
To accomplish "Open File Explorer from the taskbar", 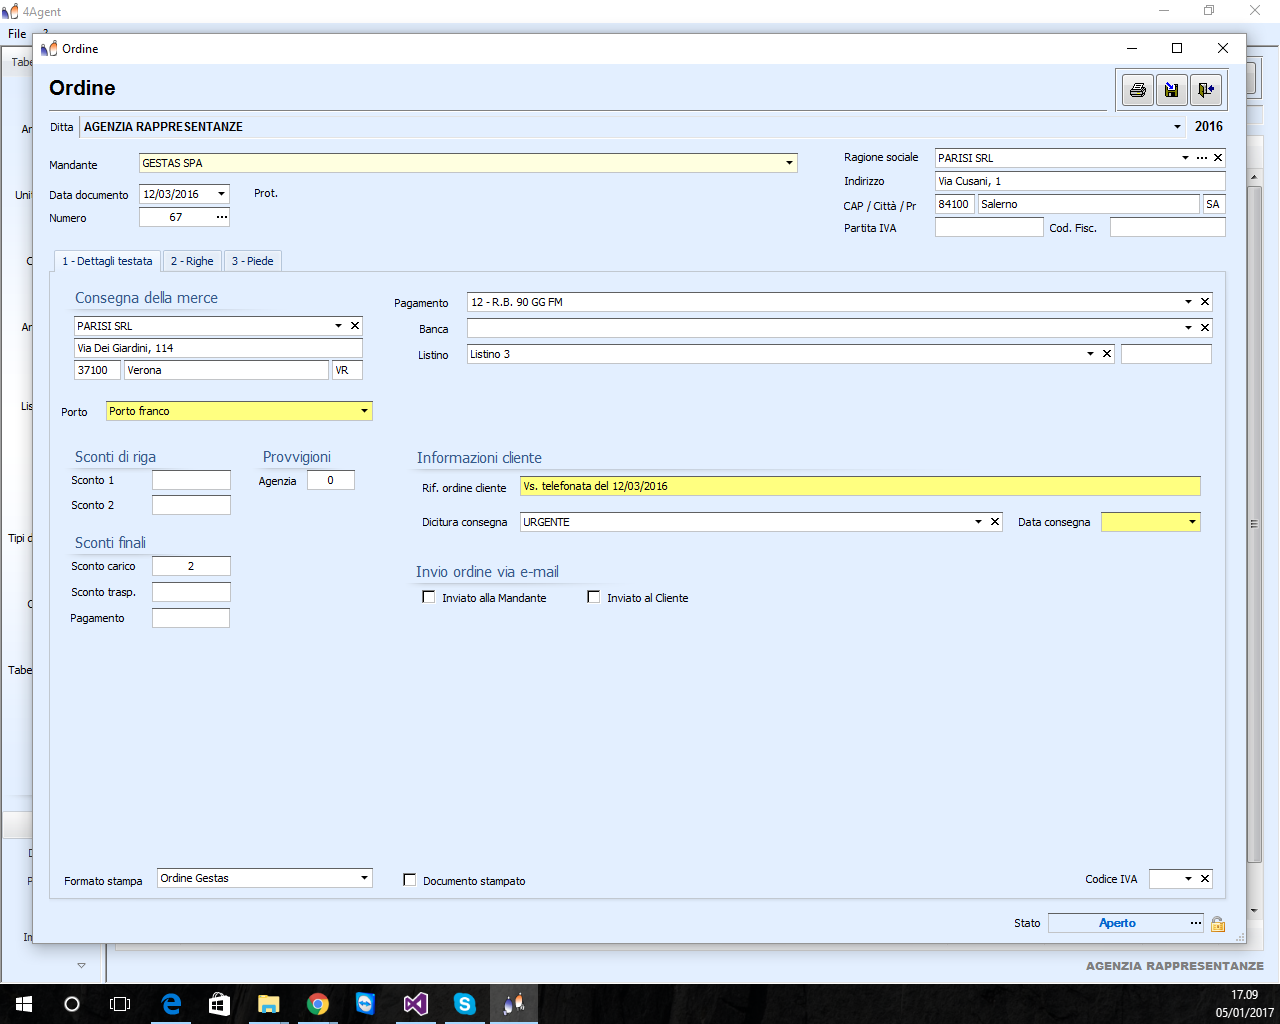I will pyautogui.click(x=268, y=1004).
